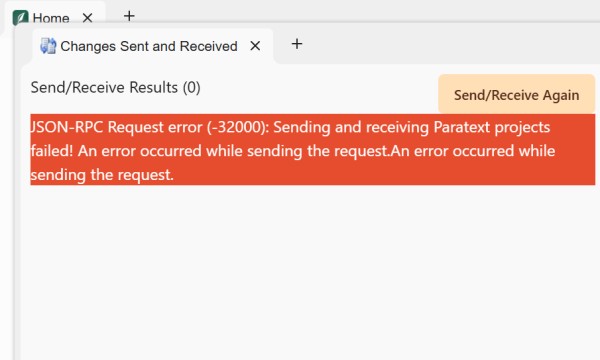Click the Send/Receive Again button
This screenshot has width=600, height=360.
517,94
